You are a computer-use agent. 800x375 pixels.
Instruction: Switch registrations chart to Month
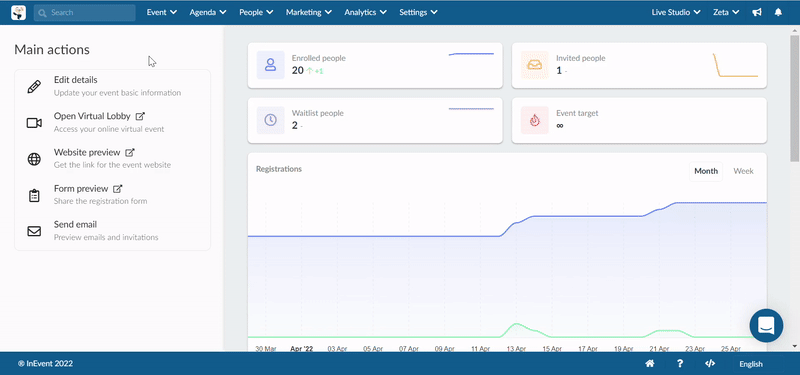click(x=706, y=171)
